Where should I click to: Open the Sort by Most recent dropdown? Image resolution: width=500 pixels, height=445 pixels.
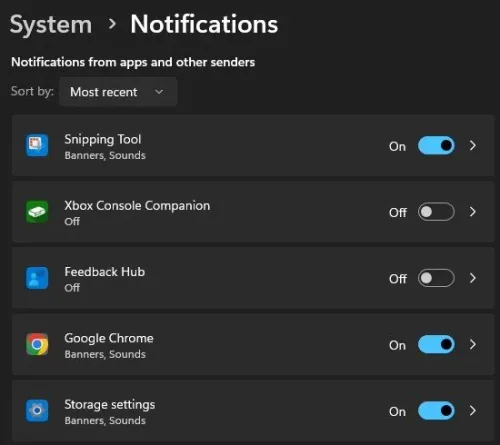pyautogui.click(x=118, y=92)
